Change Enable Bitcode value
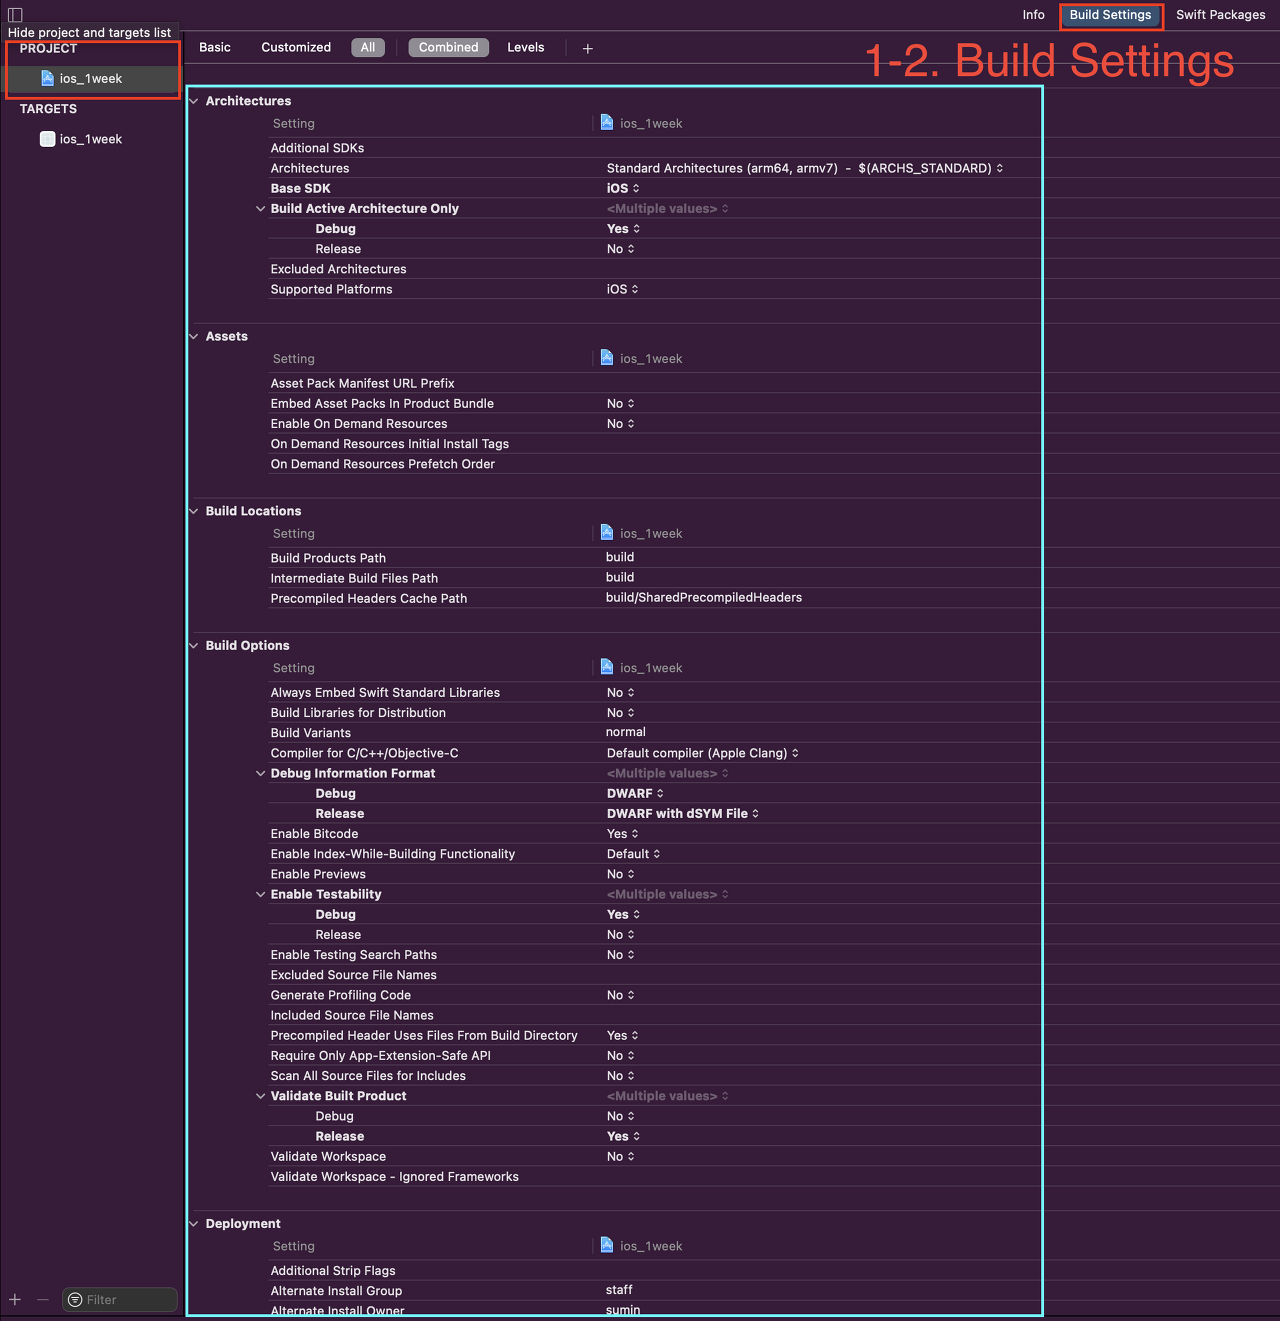The width and height of the screenshot is (1280, 1321). tap(622, 834)
